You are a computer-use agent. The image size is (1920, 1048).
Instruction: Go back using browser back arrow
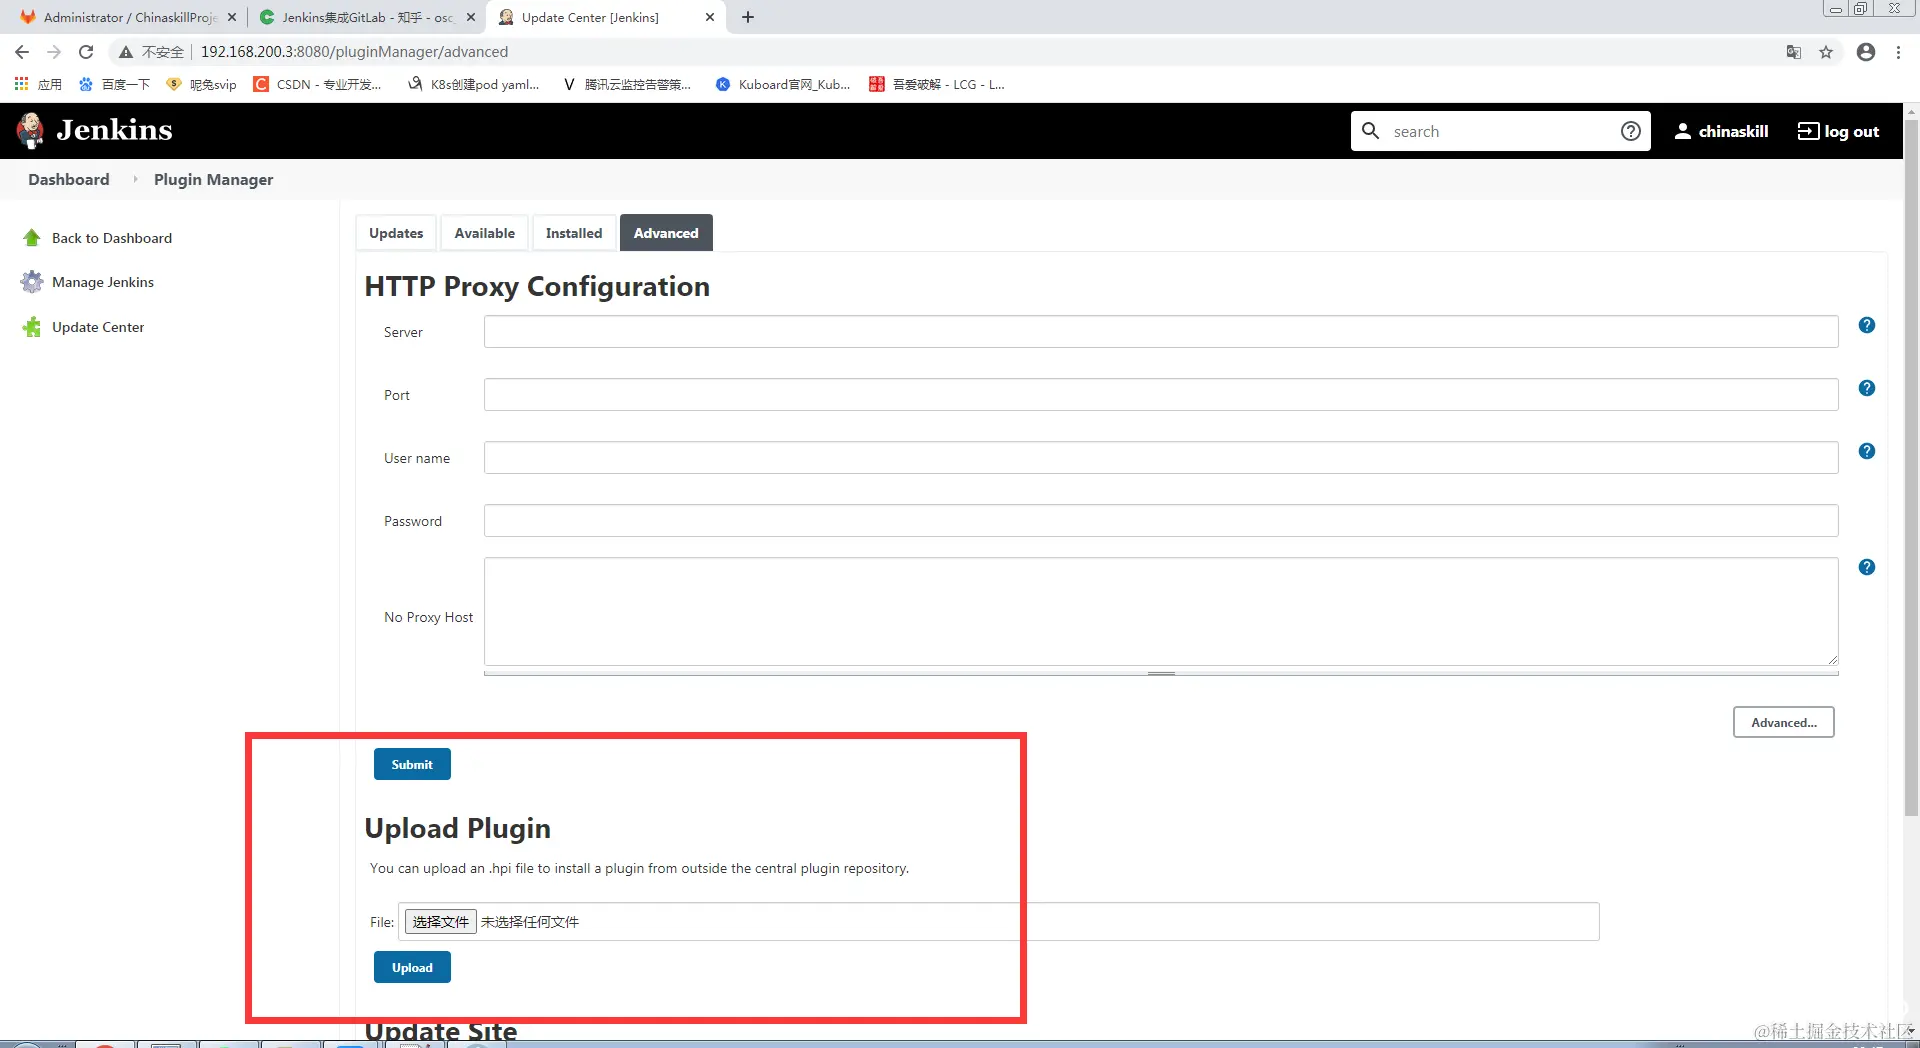pos(22,52)
